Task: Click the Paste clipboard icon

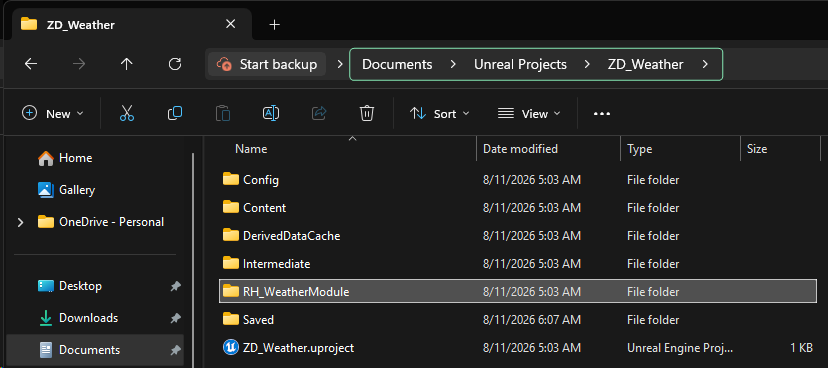Action: click(223, 113)
